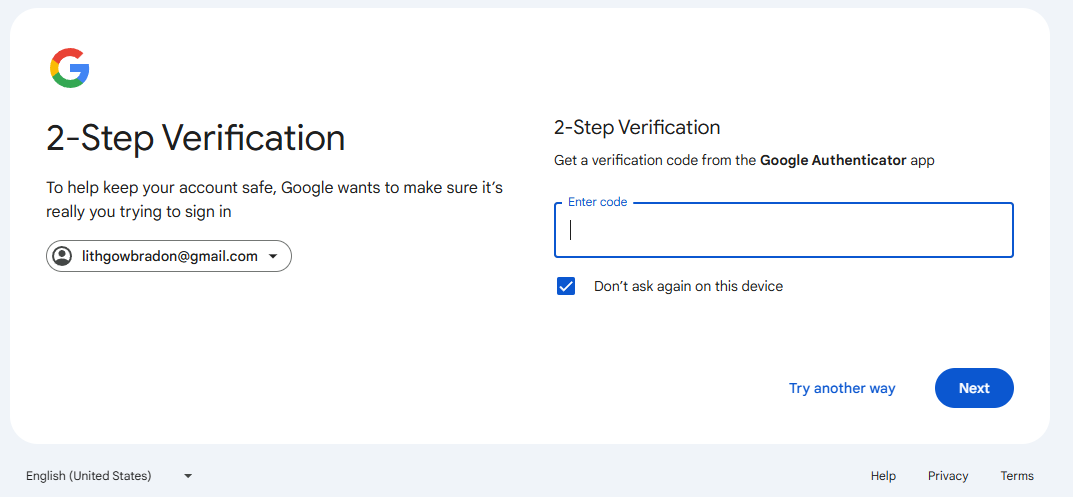Choose Try another way
Viewport: 1073px width, 497px height.
click(x=842, y=388)
